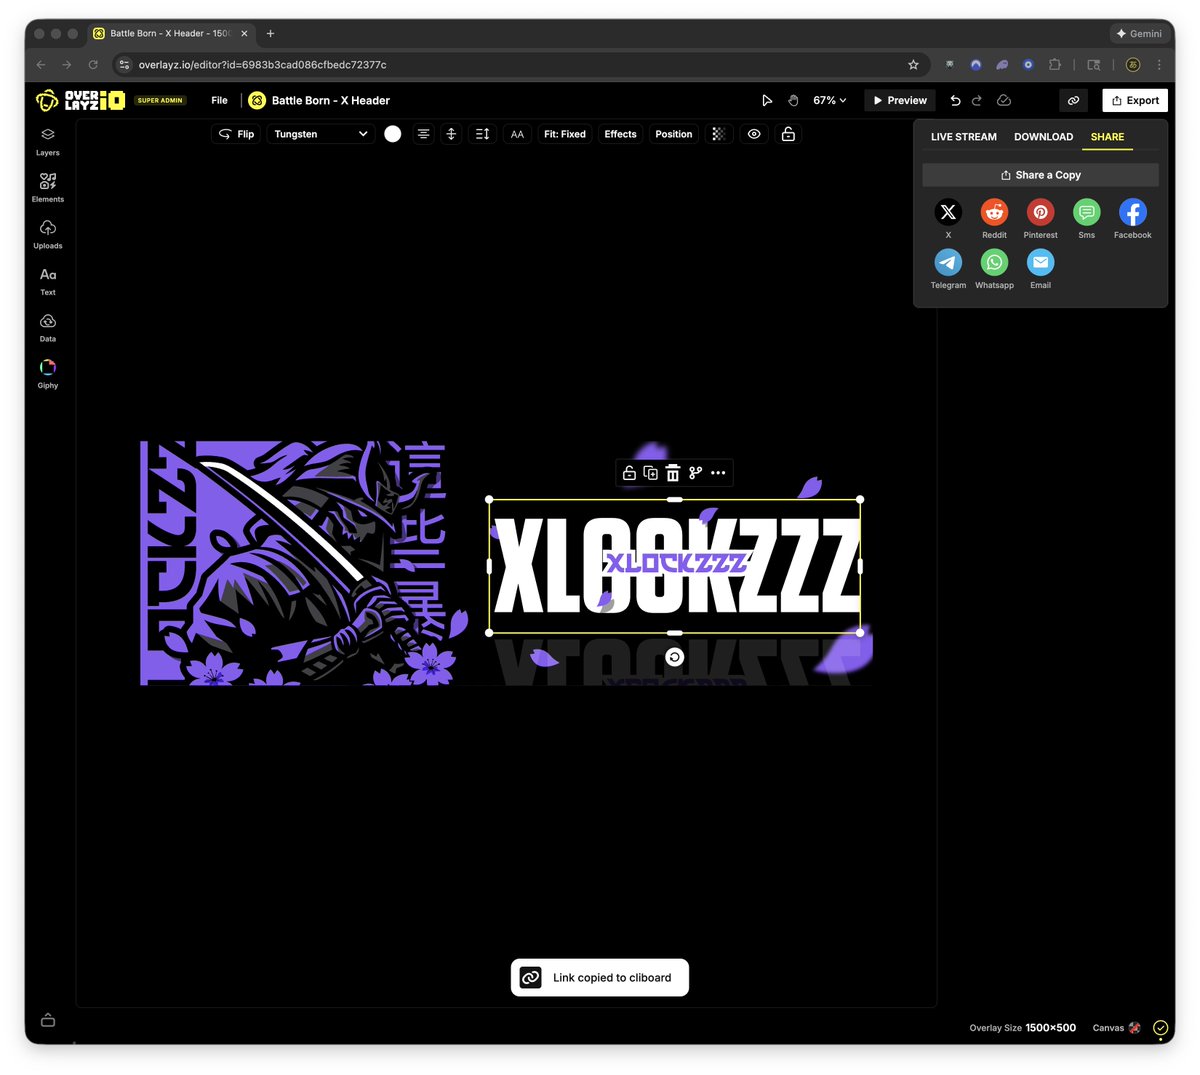Viewport: 1200px width, 1075px height.
Task: Click the Share a Copy button
Action: tap(1041, 175)
